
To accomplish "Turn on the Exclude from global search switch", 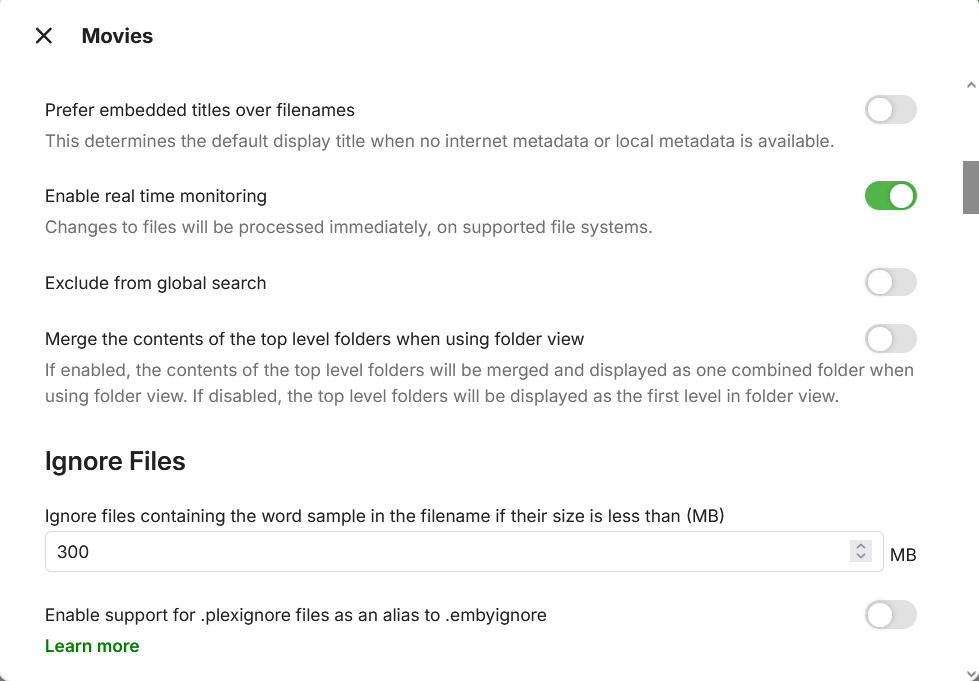I will point(890,283).
